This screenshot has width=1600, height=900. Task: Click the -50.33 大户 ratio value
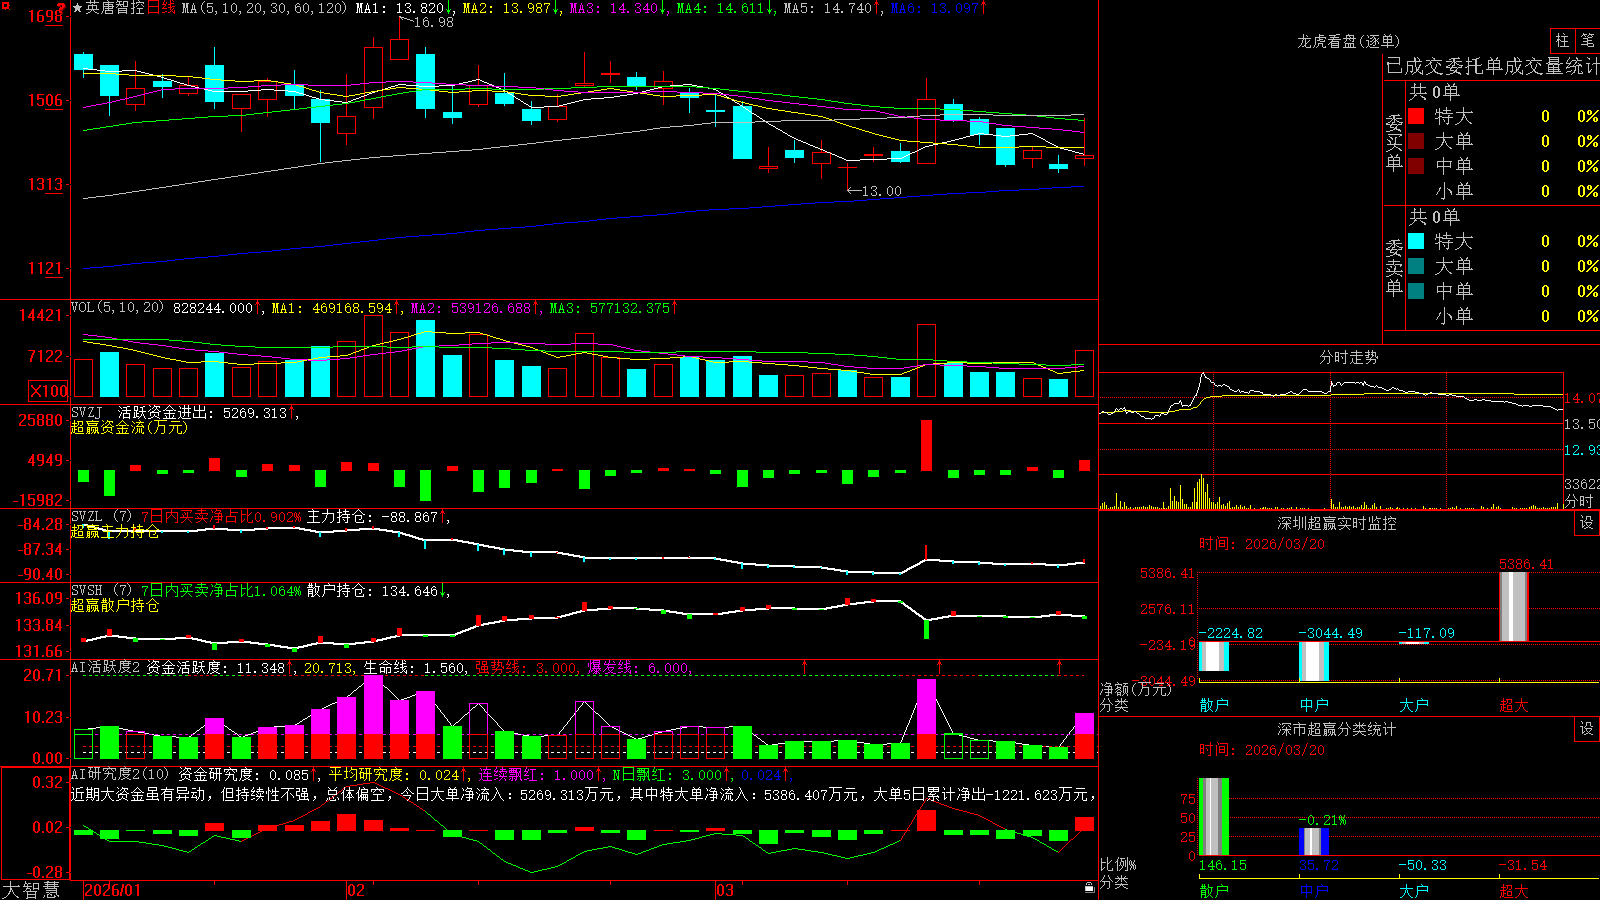click(x=1422, y=865)
